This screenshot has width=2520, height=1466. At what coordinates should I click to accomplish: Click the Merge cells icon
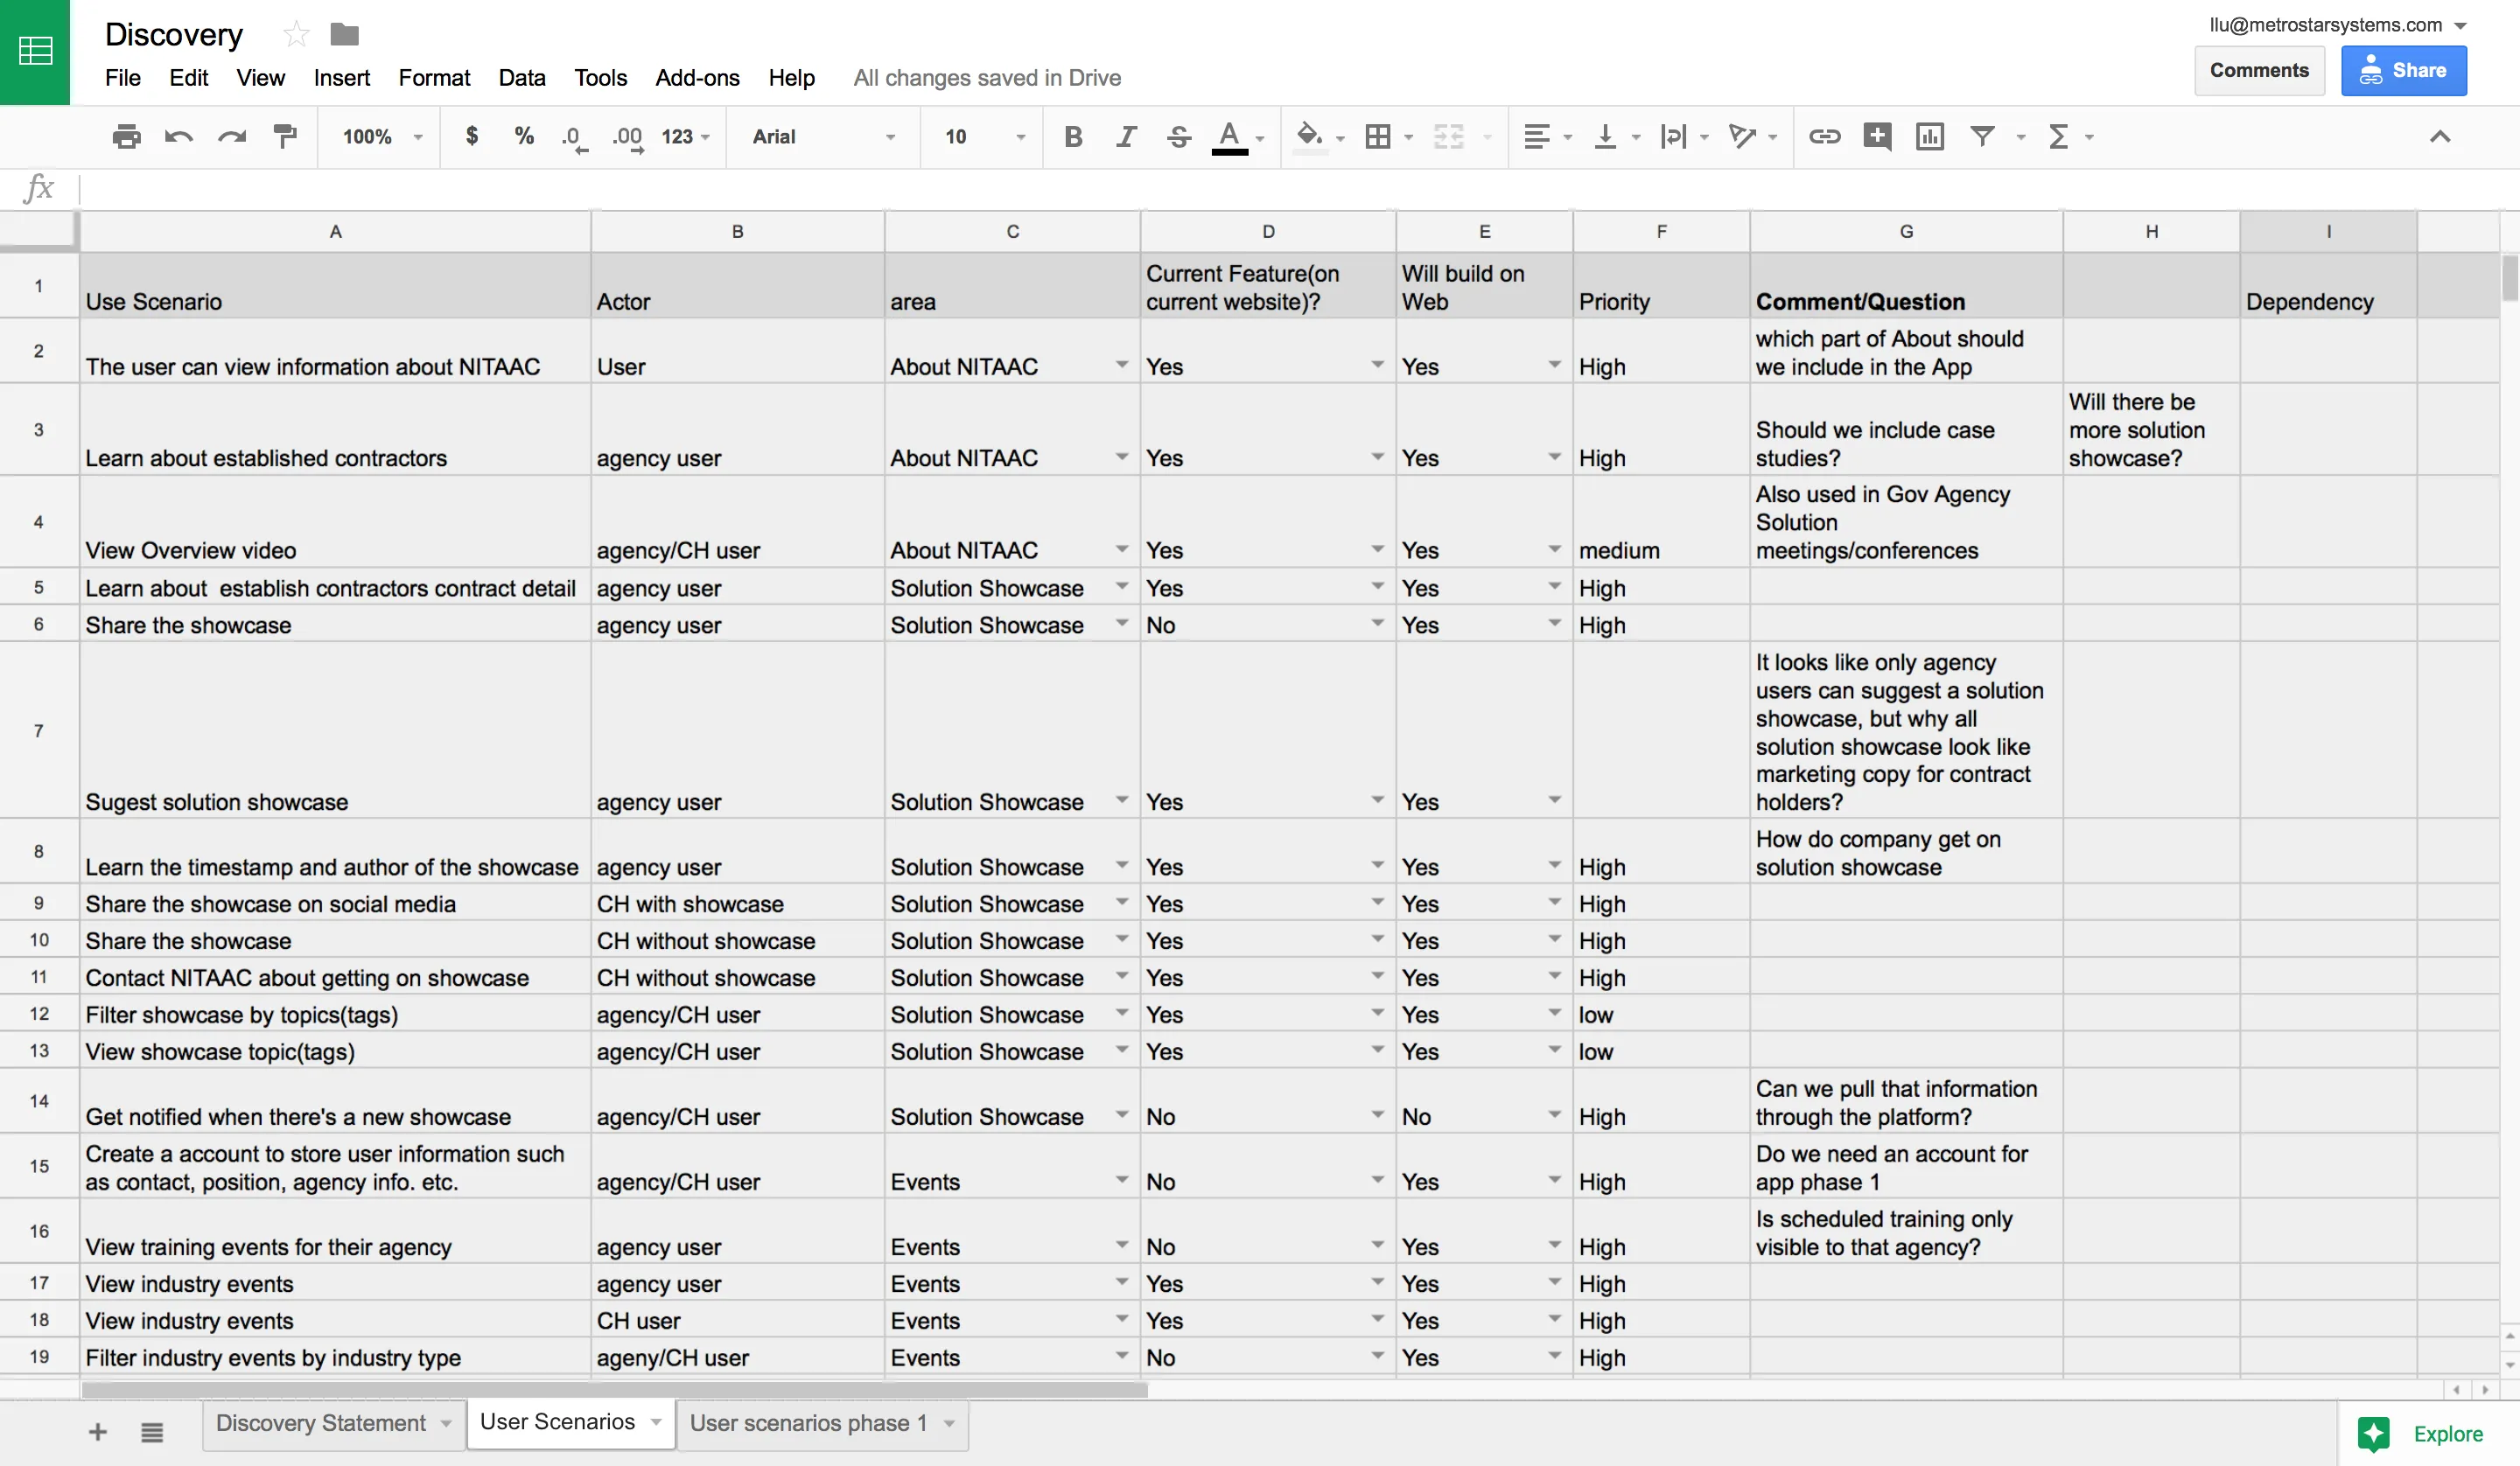pos(1448,137)
